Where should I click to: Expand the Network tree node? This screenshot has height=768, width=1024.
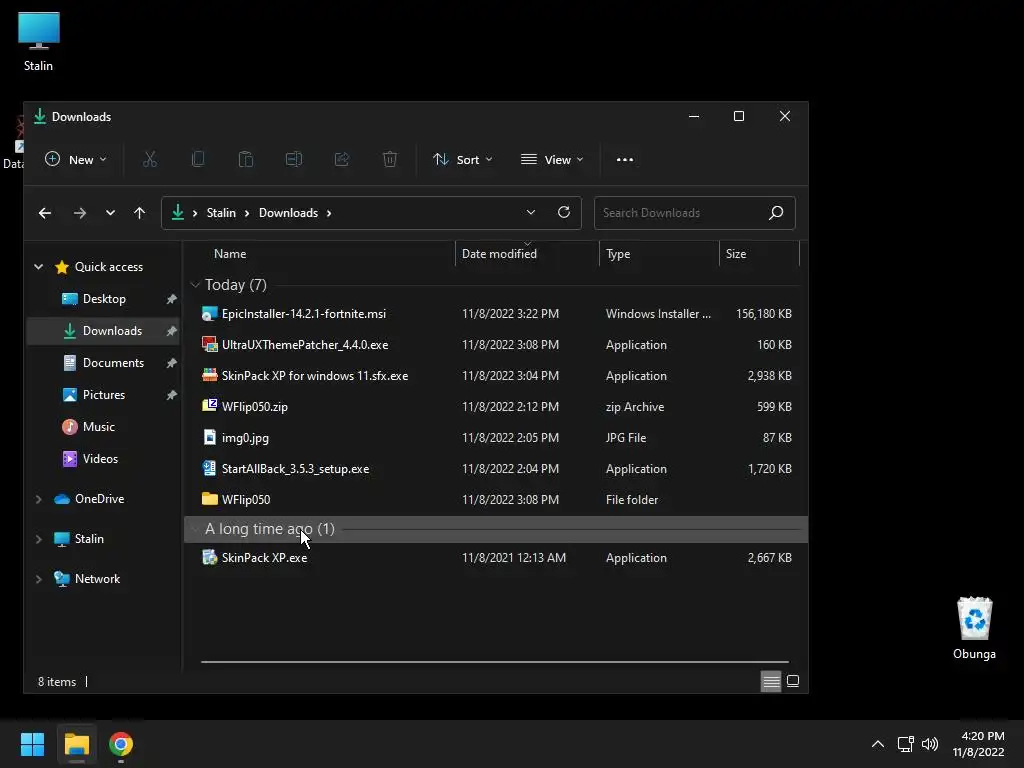click(x=39, y=579)
